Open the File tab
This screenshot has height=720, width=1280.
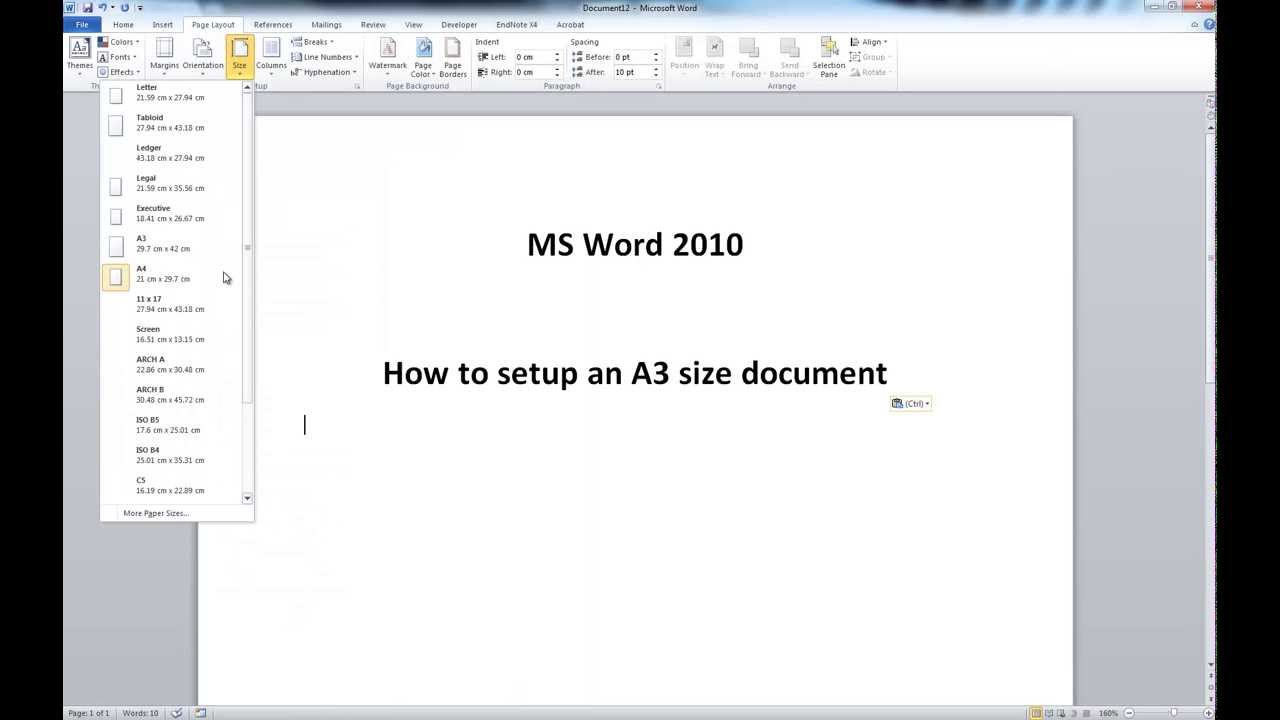pyautogui.click(x=82, y=25)
